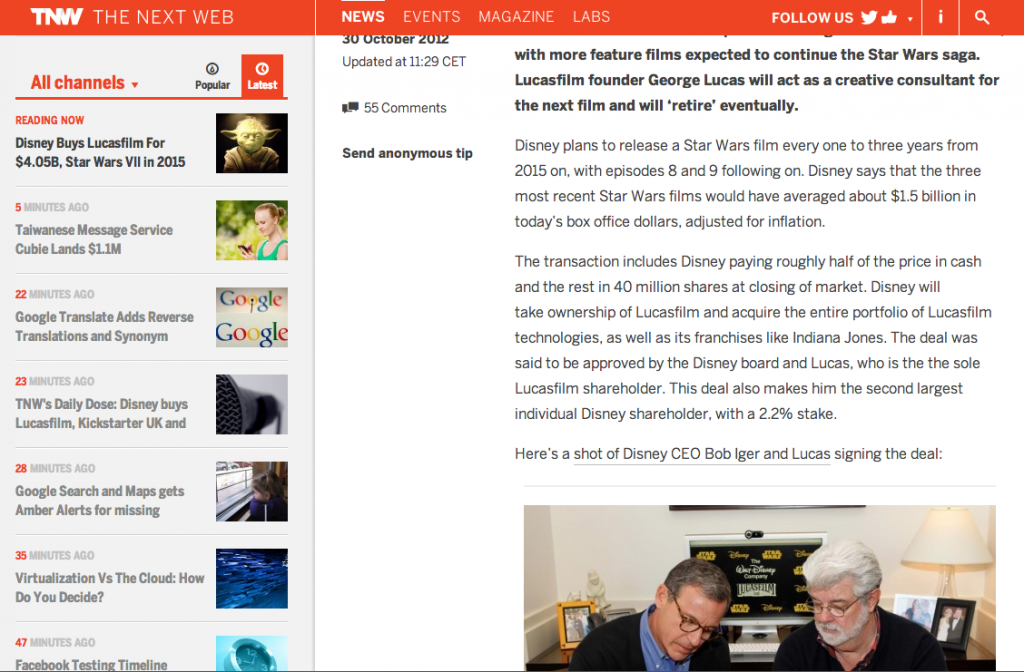
Task: Open the info icon in header
Action: point(940,17)
